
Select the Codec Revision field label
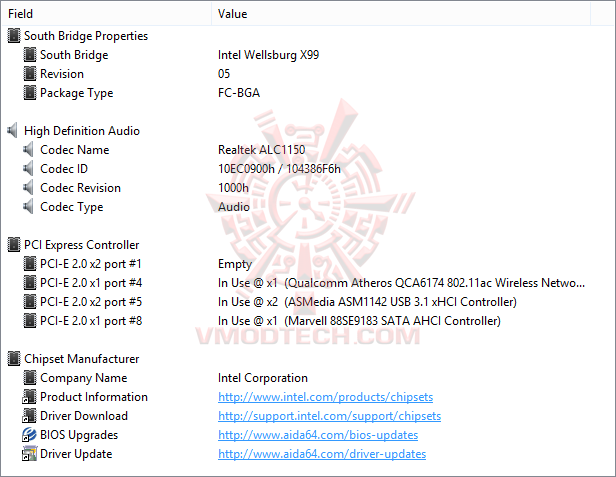[x=81, y=187]
